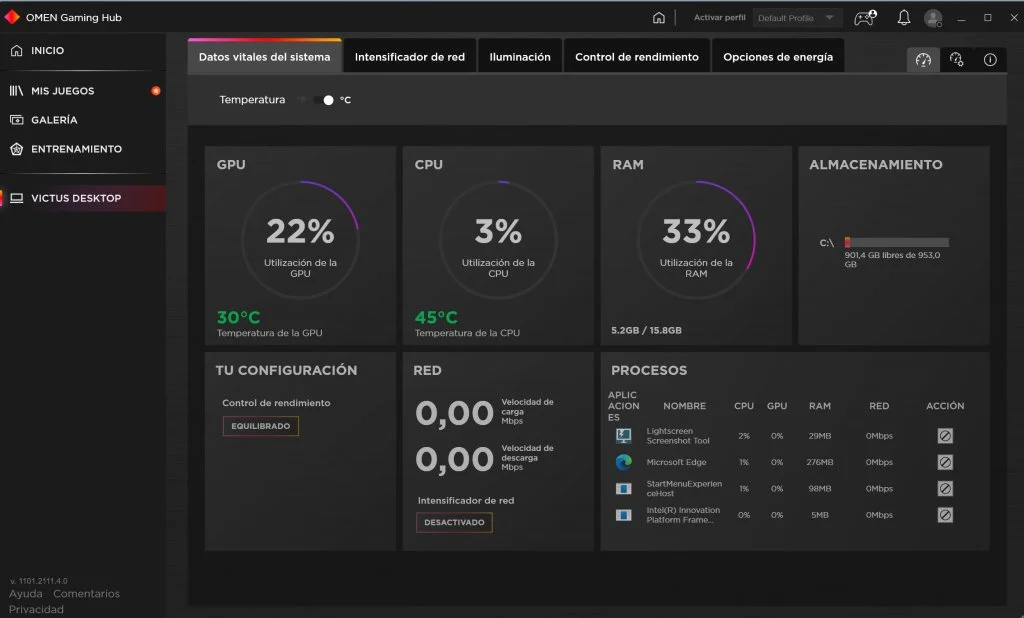Open the Opciones de energía tab
The image size is (1024, 618).
(778, 57)
